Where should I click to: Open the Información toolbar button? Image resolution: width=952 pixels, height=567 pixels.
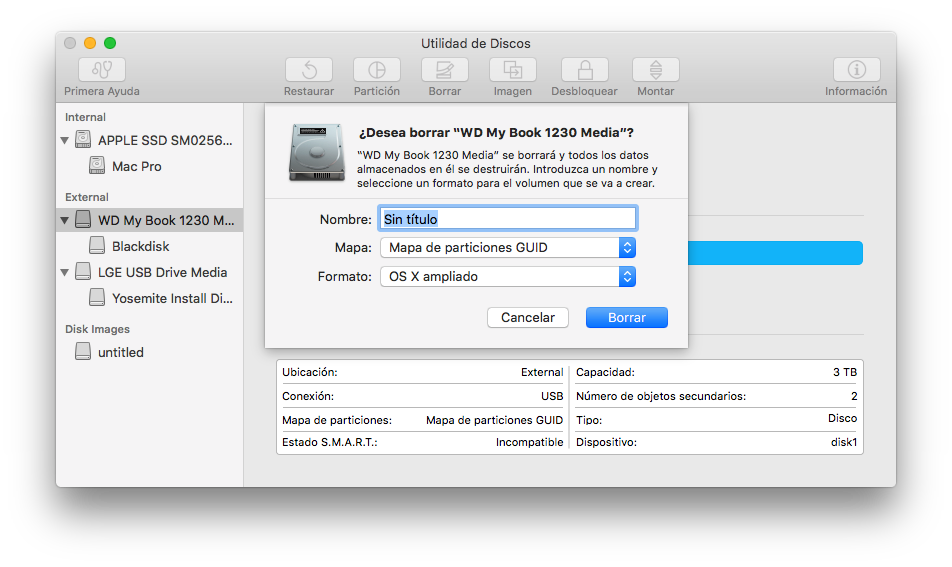coord(857,70)
